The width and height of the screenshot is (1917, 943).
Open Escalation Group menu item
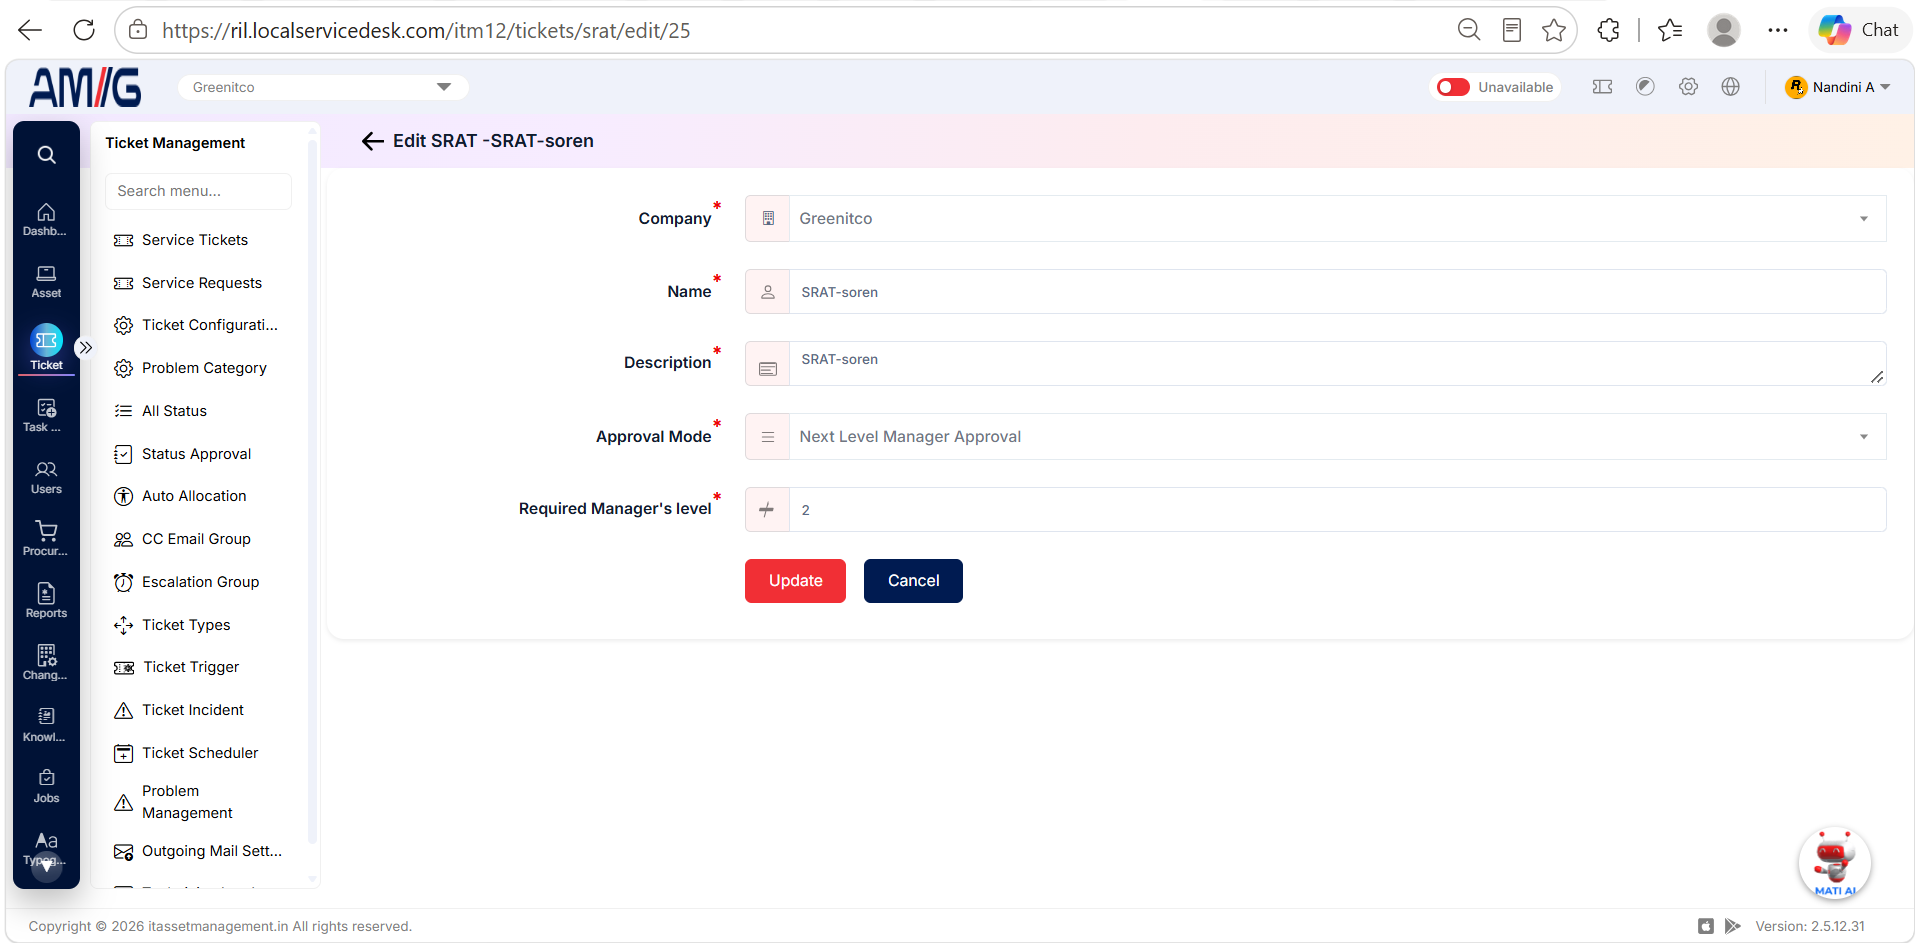[x=200, y=582]
